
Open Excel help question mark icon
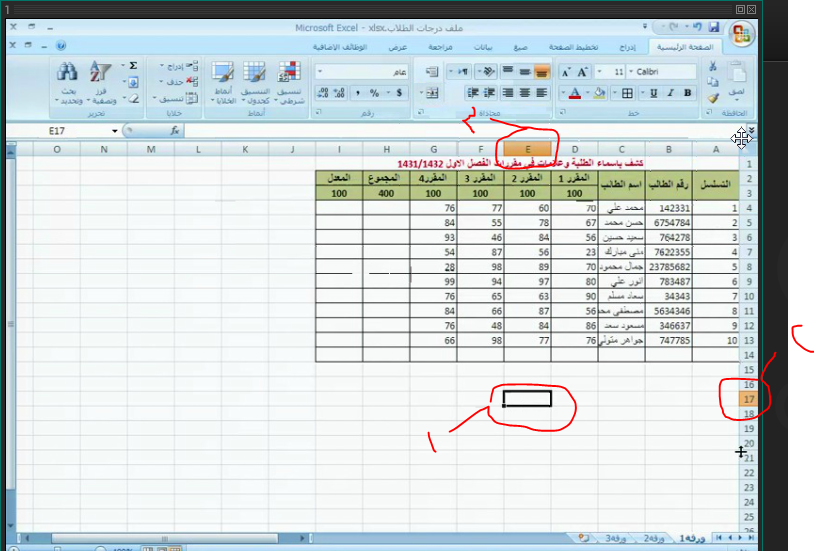[61, 46]
